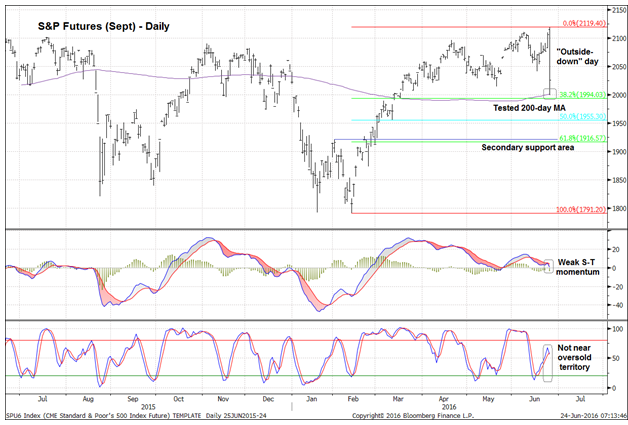The width and height of the screenshot is (628, 425).
Task: Click the '61.8%(1916.57)' Fibonacci label
Action: click(x=582, y=138)
